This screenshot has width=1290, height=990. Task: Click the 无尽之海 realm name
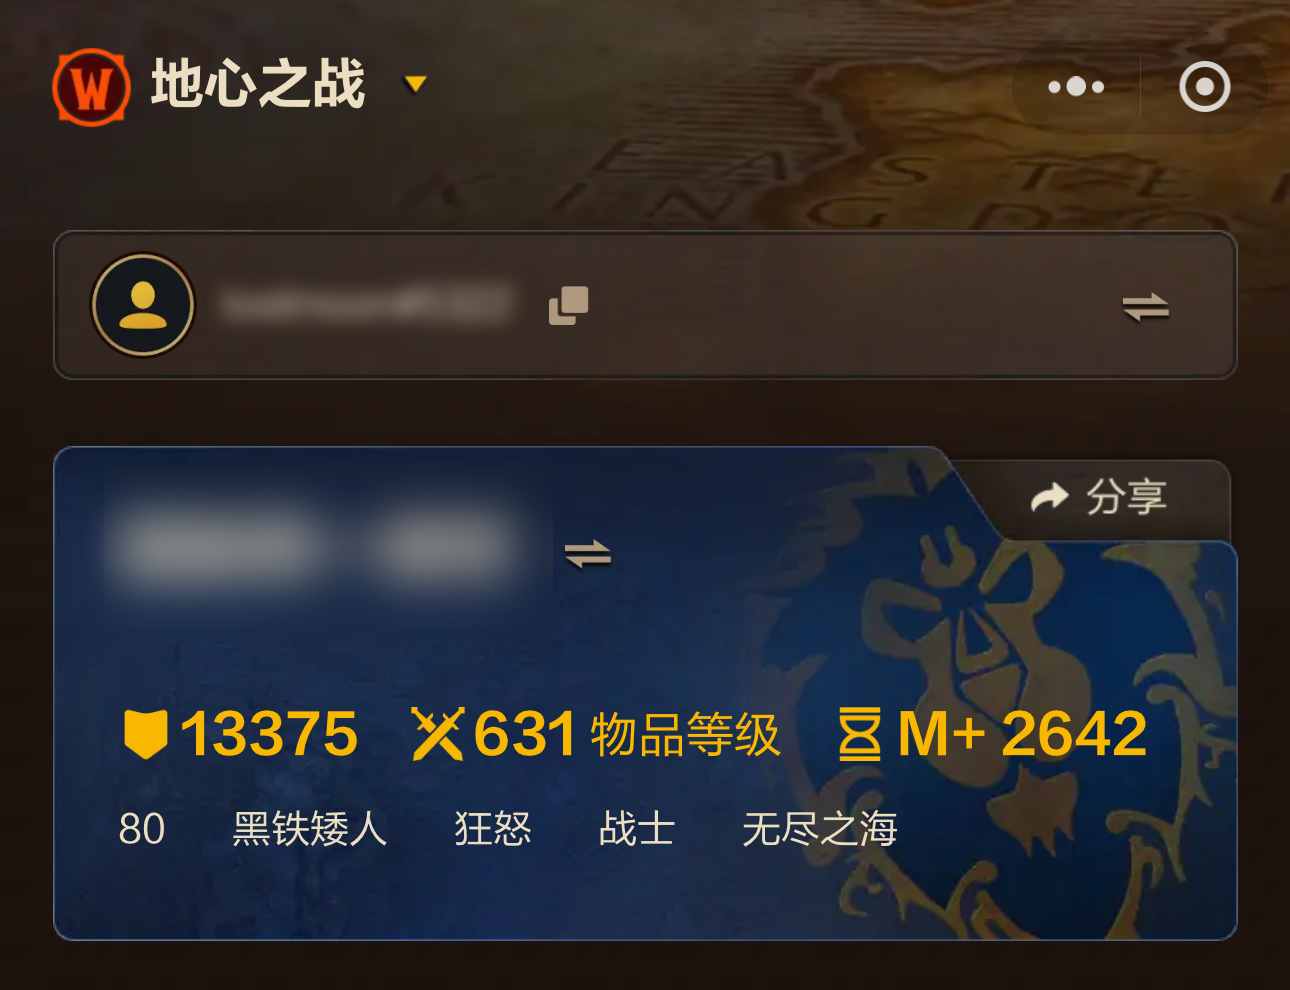tap(820, 829)
